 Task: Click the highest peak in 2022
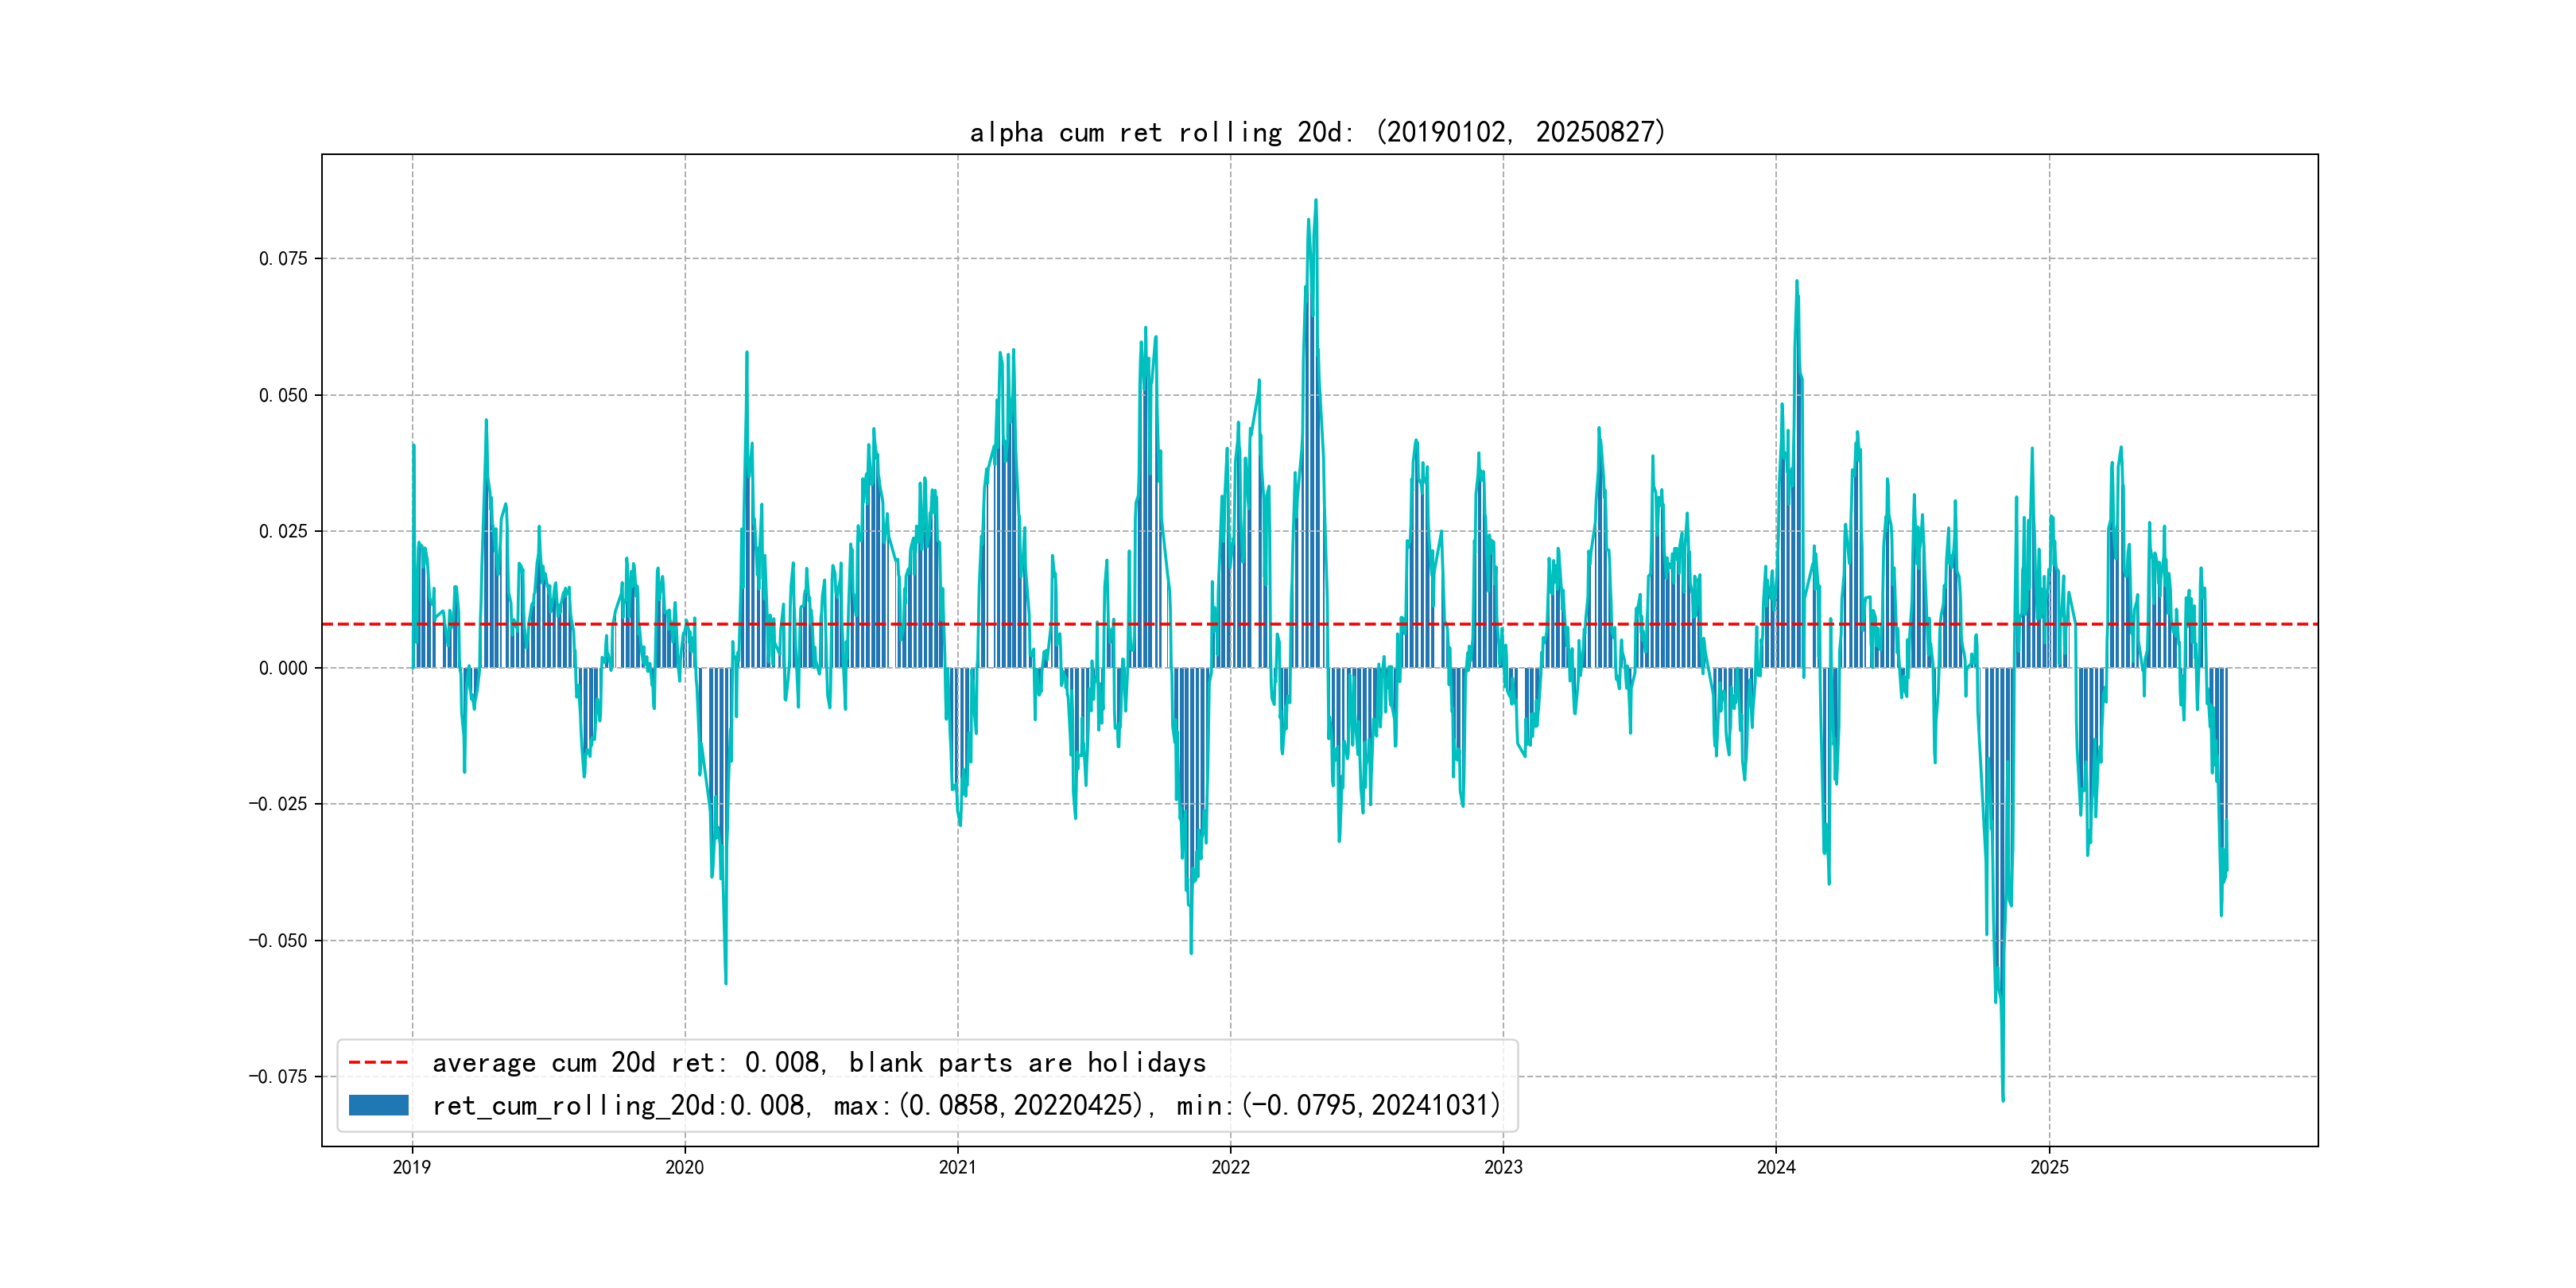click(1315, 201)
